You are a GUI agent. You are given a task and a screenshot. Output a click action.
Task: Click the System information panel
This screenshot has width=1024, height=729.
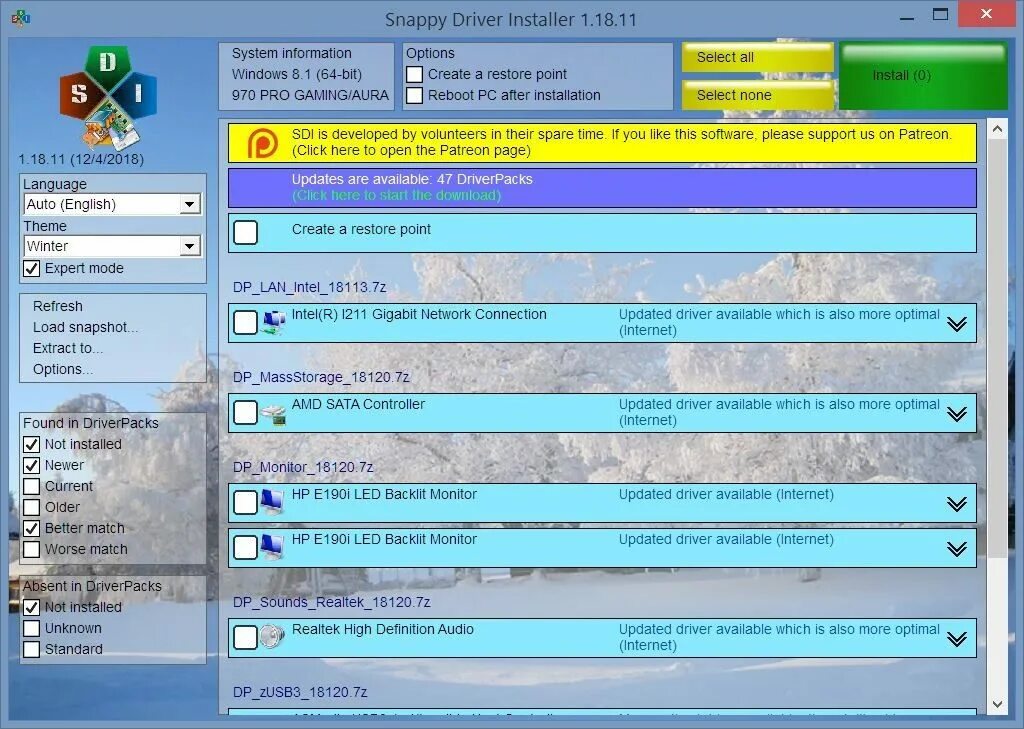click(306, 76)
